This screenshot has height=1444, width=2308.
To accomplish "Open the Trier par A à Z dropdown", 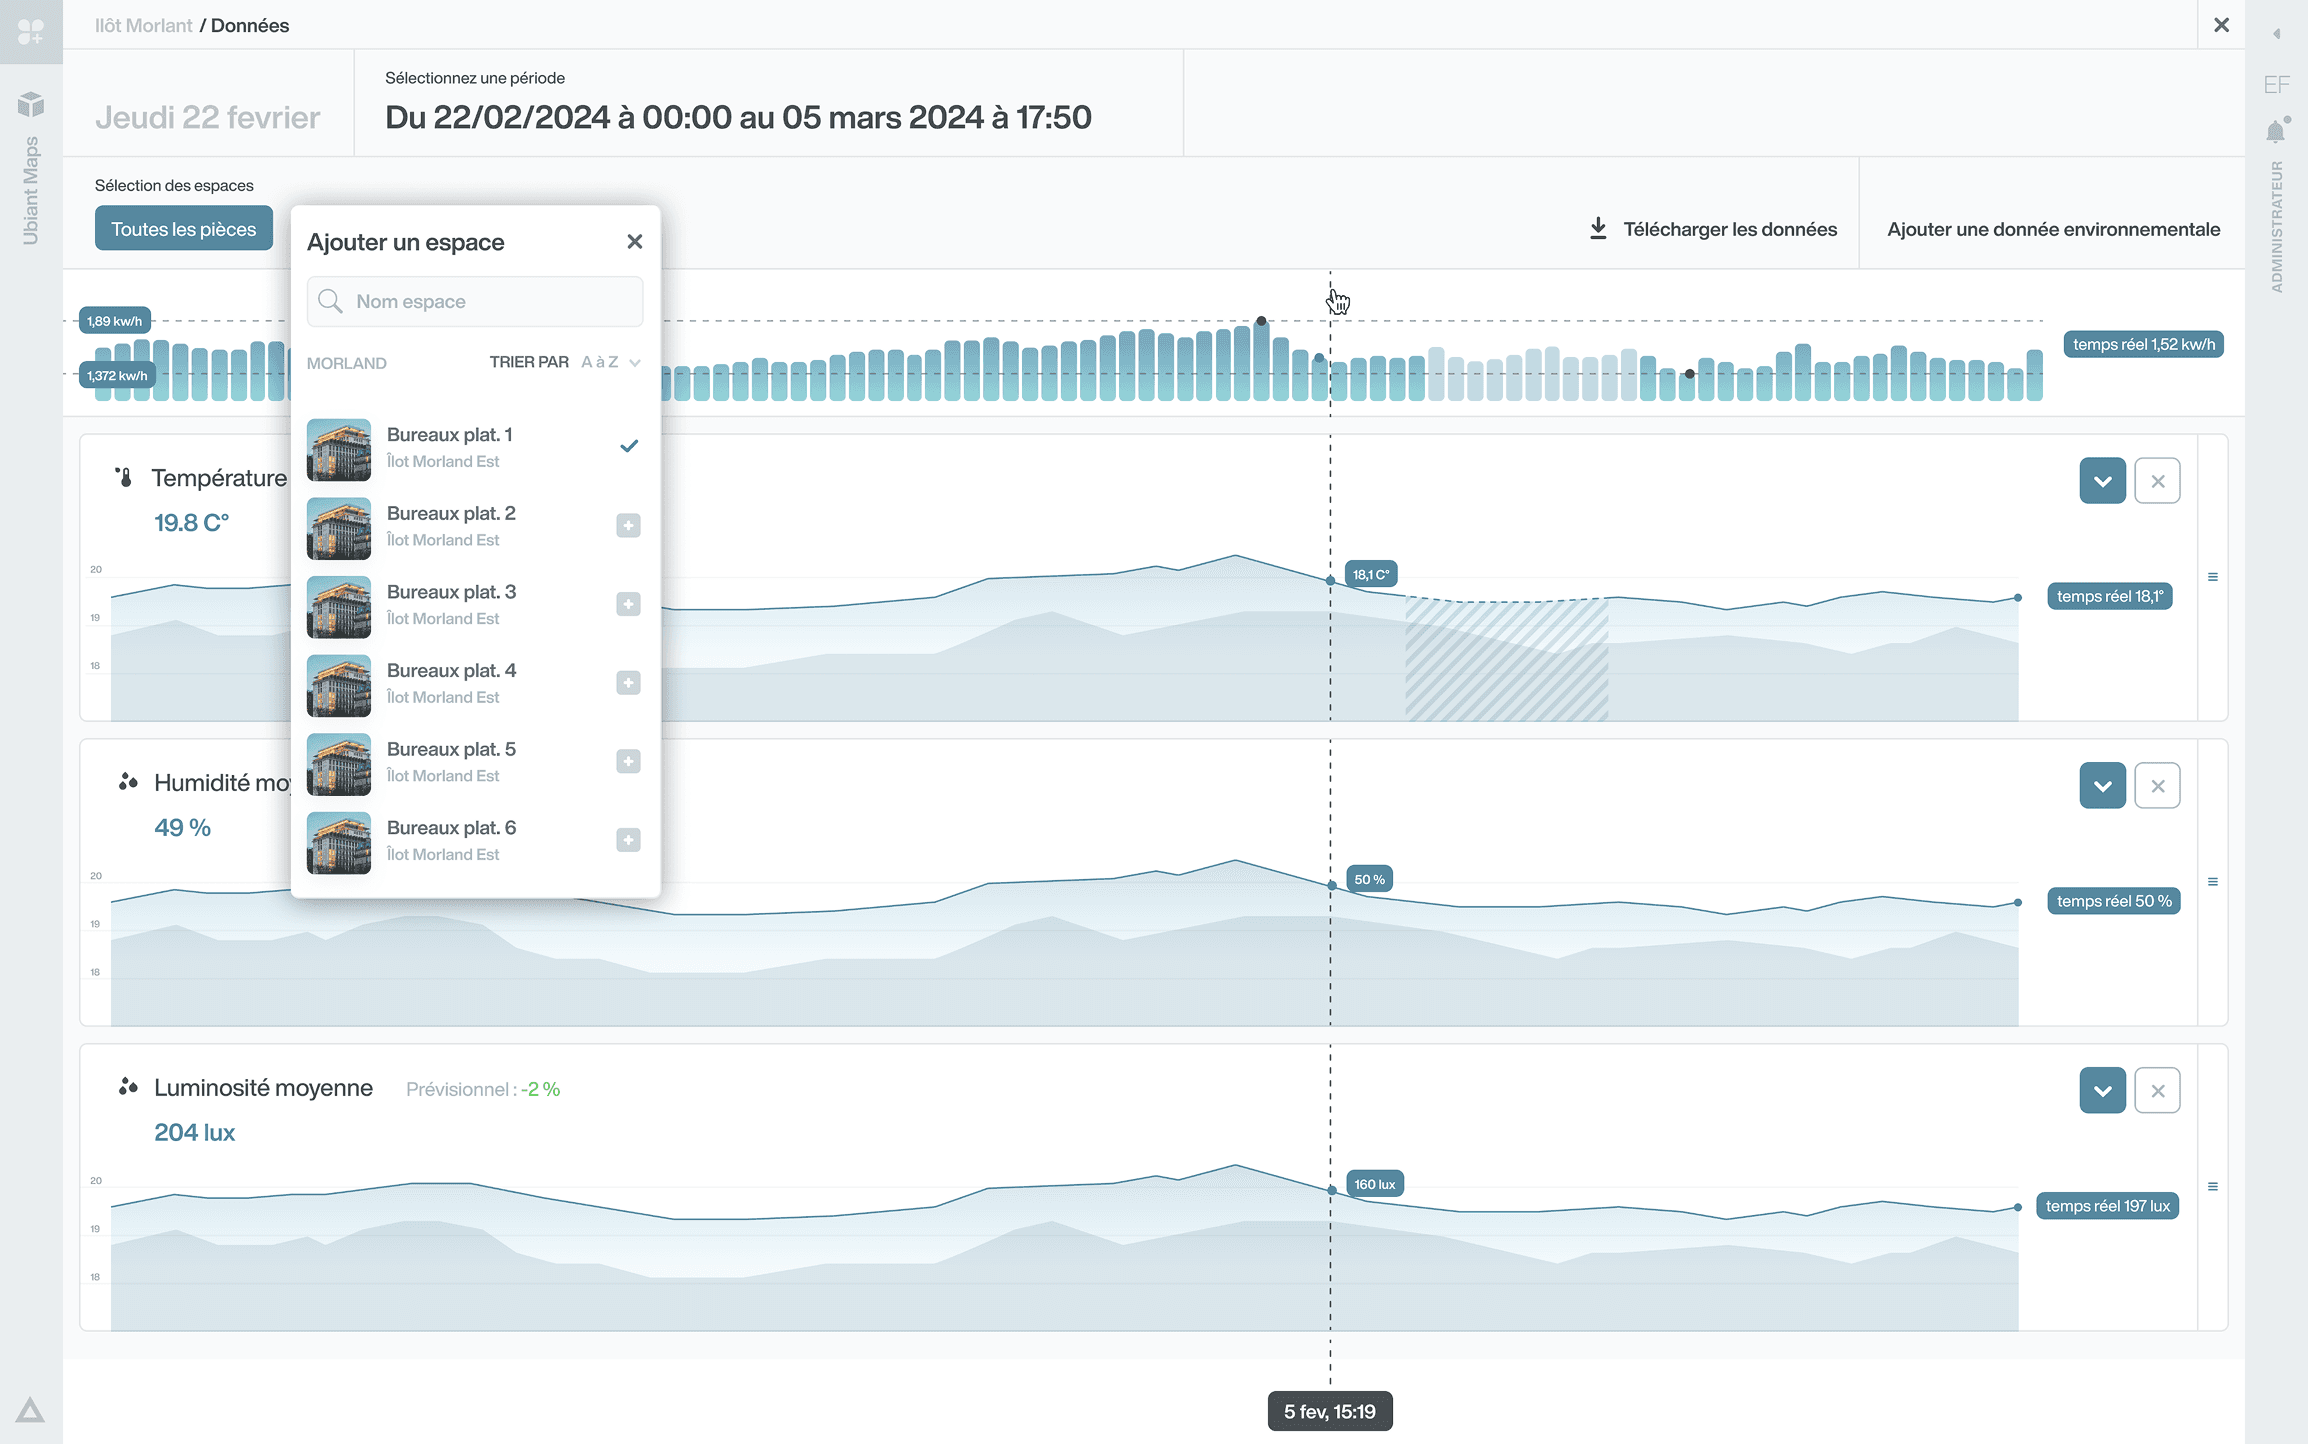I will point(609,362).
